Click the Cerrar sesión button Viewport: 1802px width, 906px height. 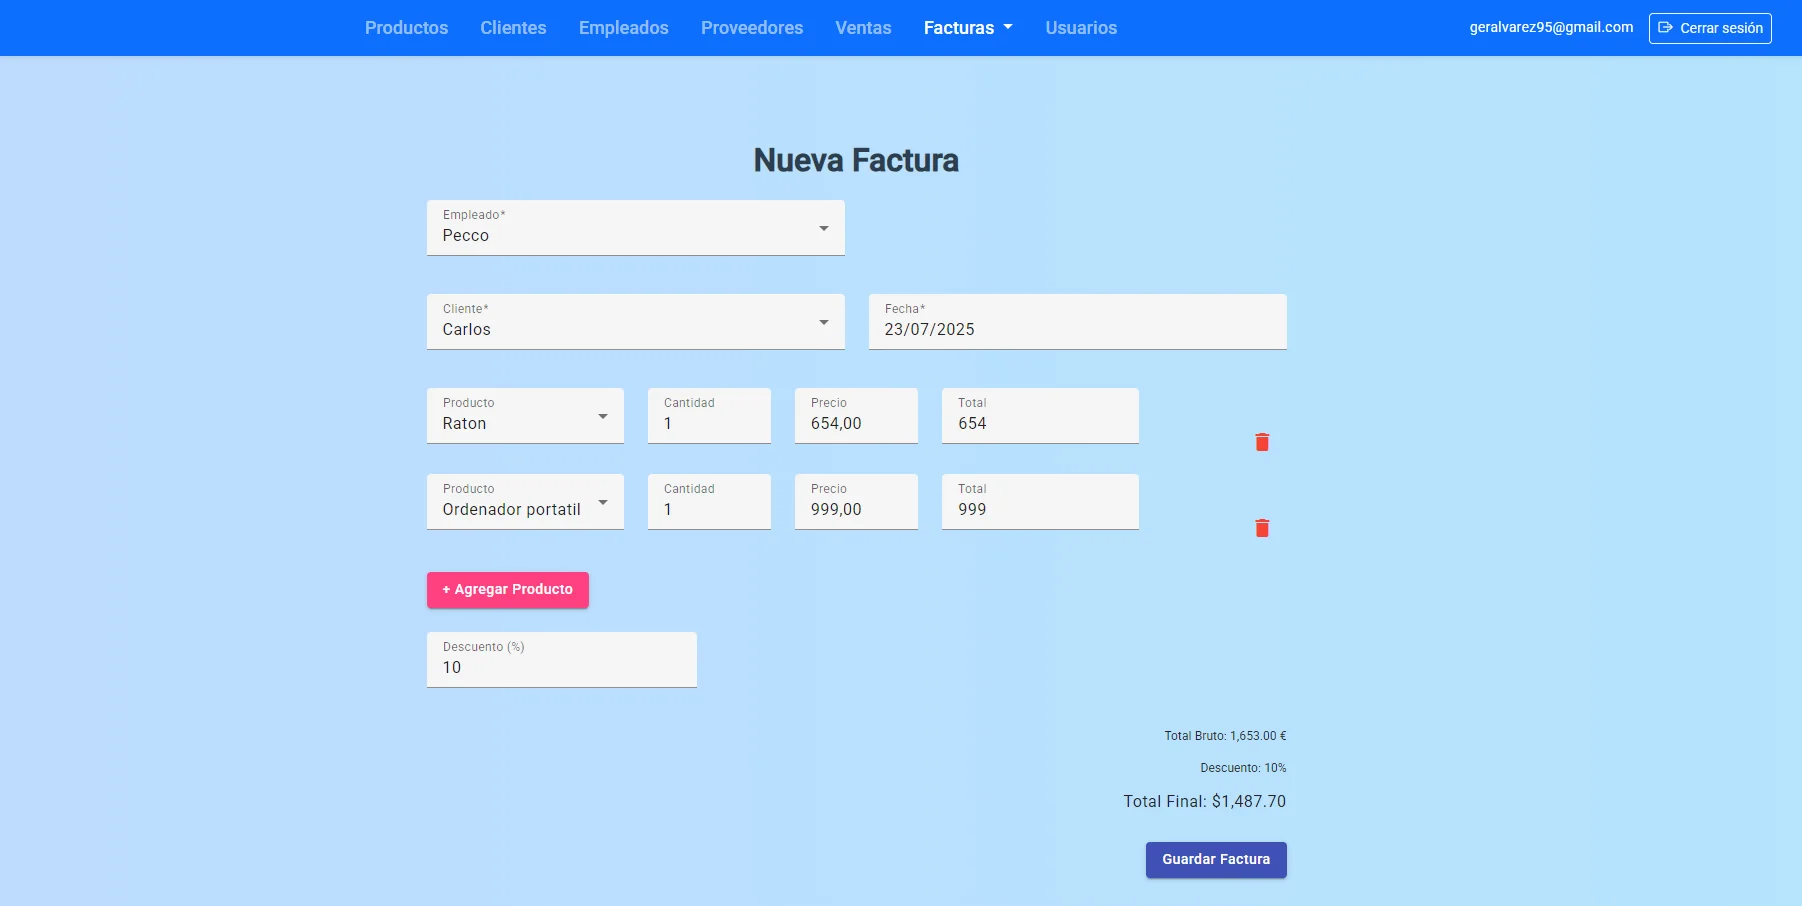click(1710, 27)
